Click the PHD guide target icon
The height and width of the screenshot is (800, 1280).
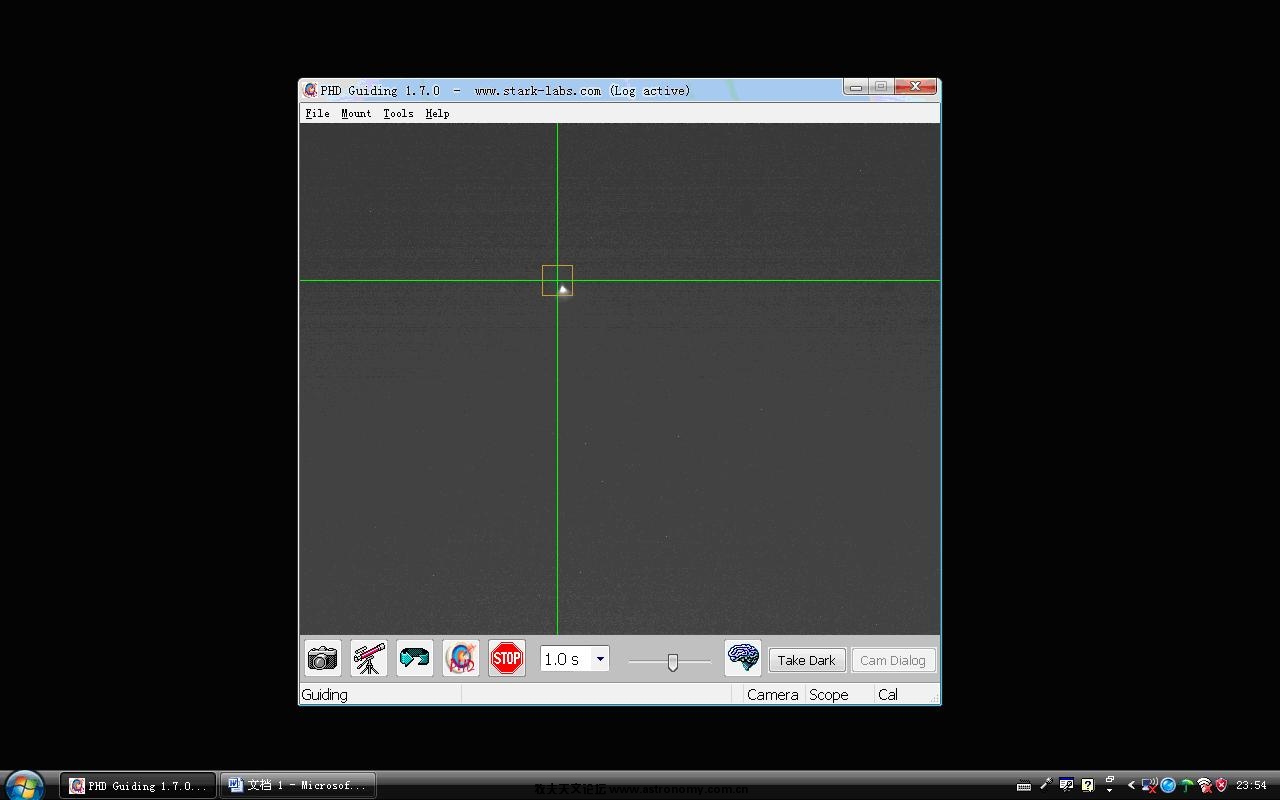click(x=461, y=658)
